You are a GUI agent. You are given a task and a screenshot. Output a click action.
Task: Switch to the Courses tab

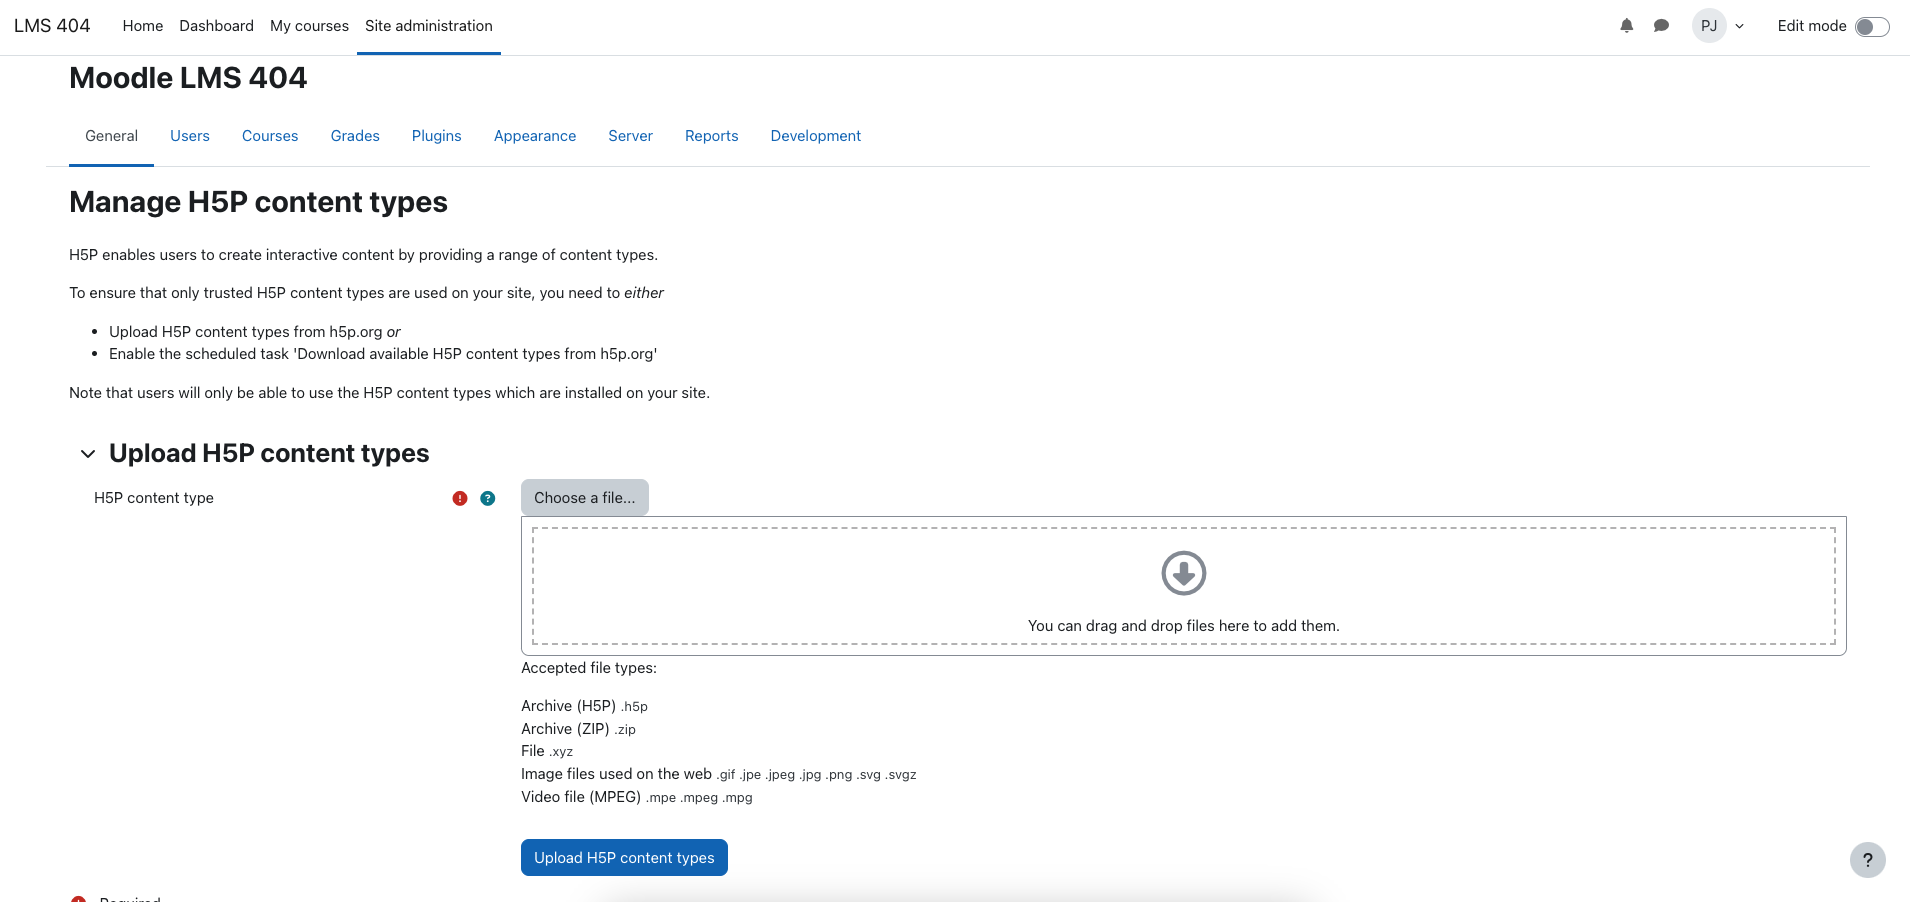270,136
